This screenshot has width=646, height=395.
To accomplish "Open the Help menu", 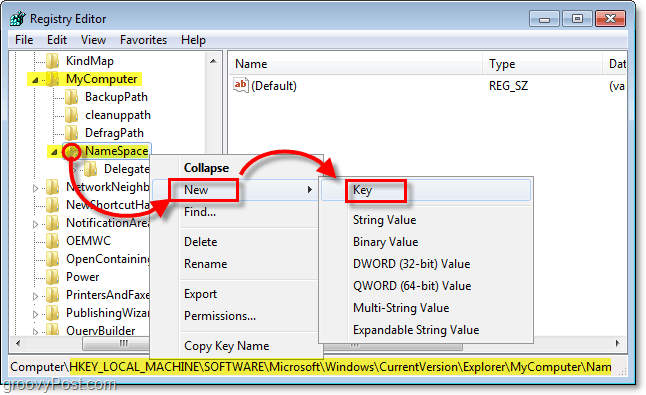I will click(193, 40).
